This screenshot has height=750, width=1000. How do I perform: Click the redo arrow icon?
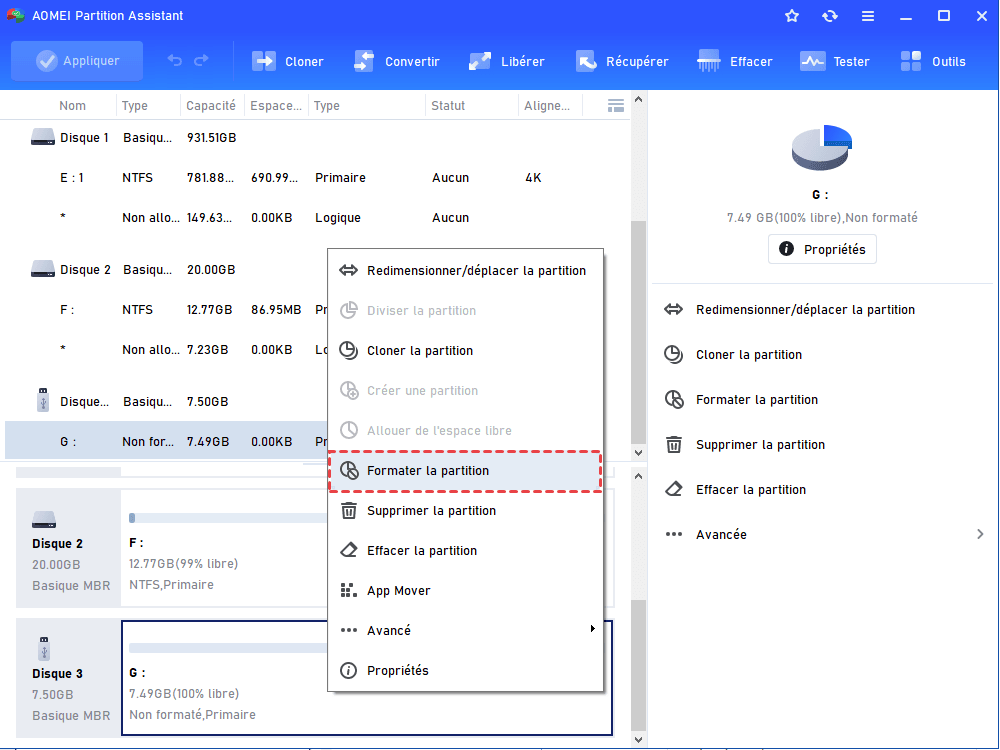coord(202,61)
